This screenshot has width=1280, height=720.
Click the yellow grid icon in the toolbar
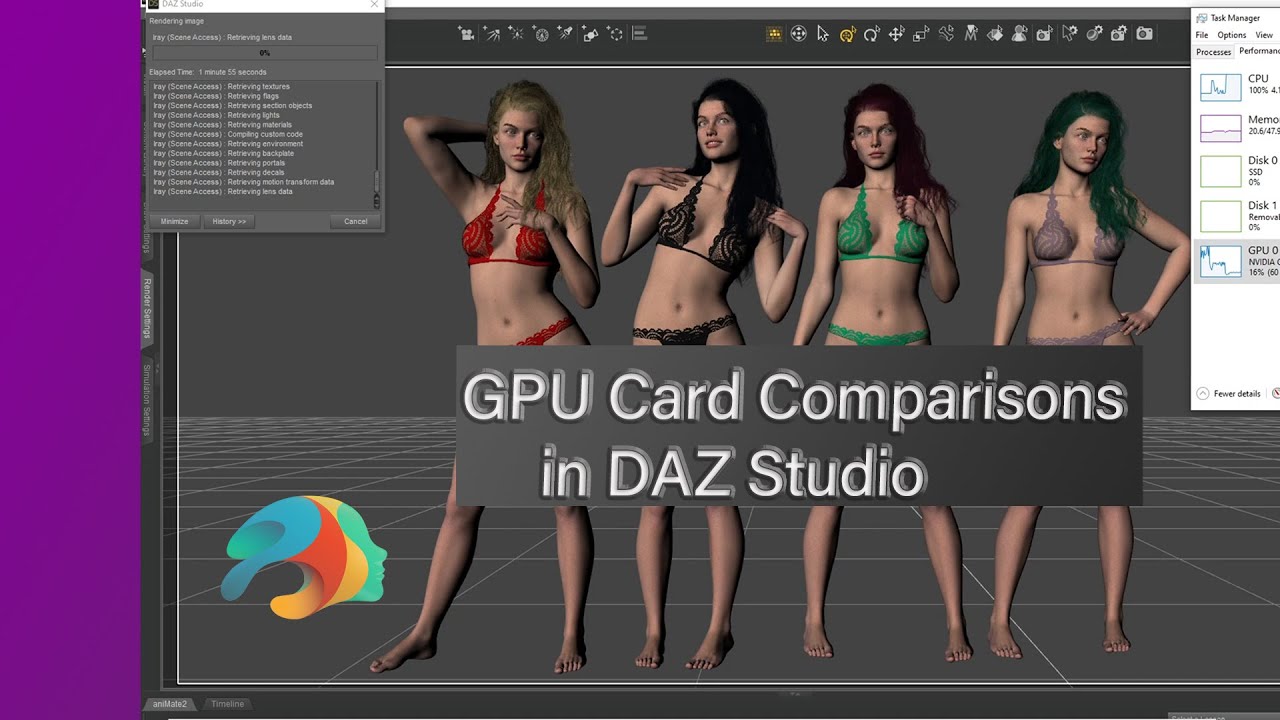point(775,34)
